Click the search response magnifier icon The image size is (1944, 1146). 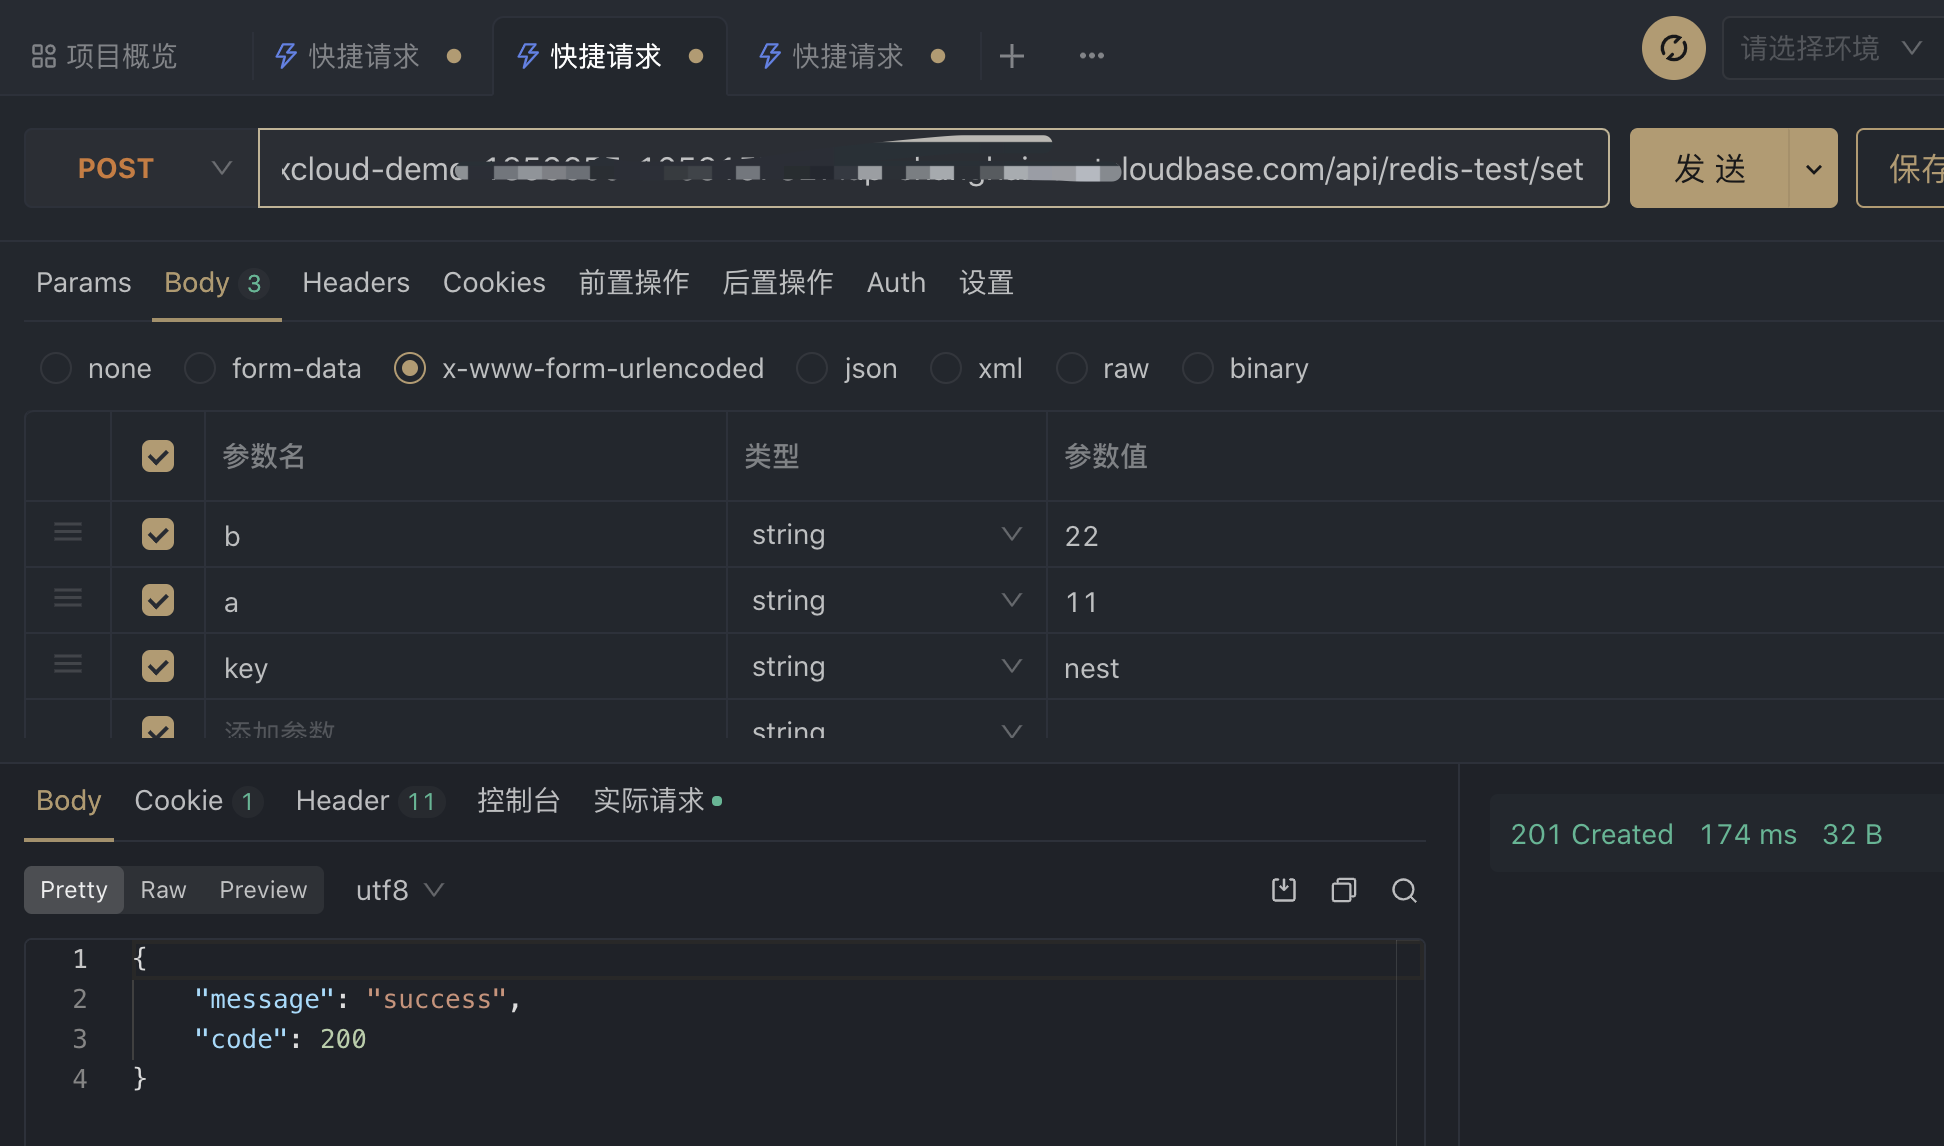point(1404,890)
